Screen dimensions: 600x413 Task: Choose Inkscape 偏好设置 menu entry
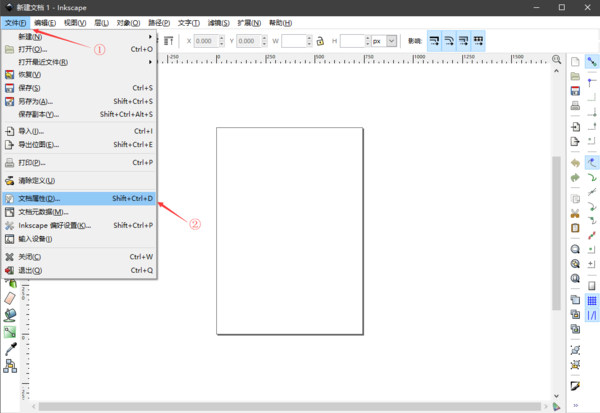[x=79, y=225]
